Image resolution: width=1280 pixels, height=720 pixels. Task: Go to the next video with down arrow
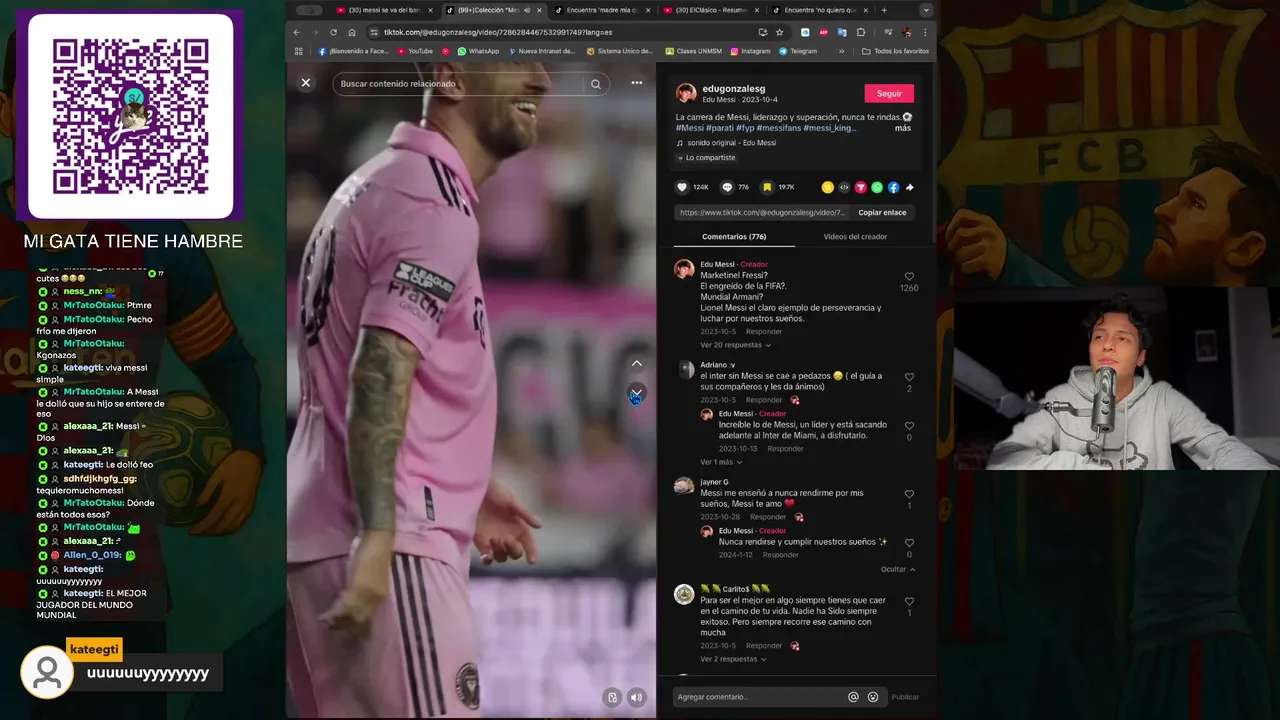pos(637,392)
